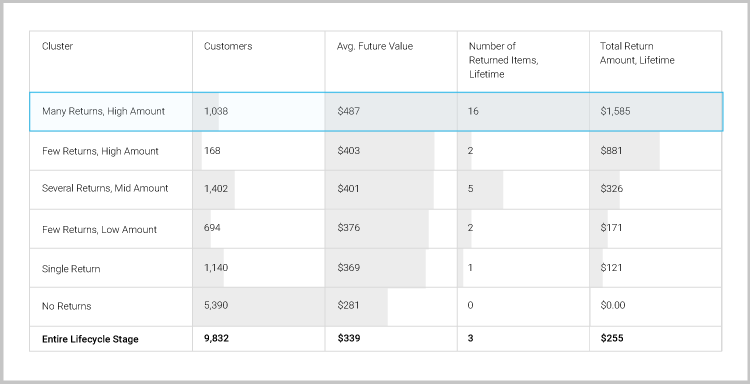Select the No Returns cluster row
This screenshot has width=750, height=384.
[376, 307]
